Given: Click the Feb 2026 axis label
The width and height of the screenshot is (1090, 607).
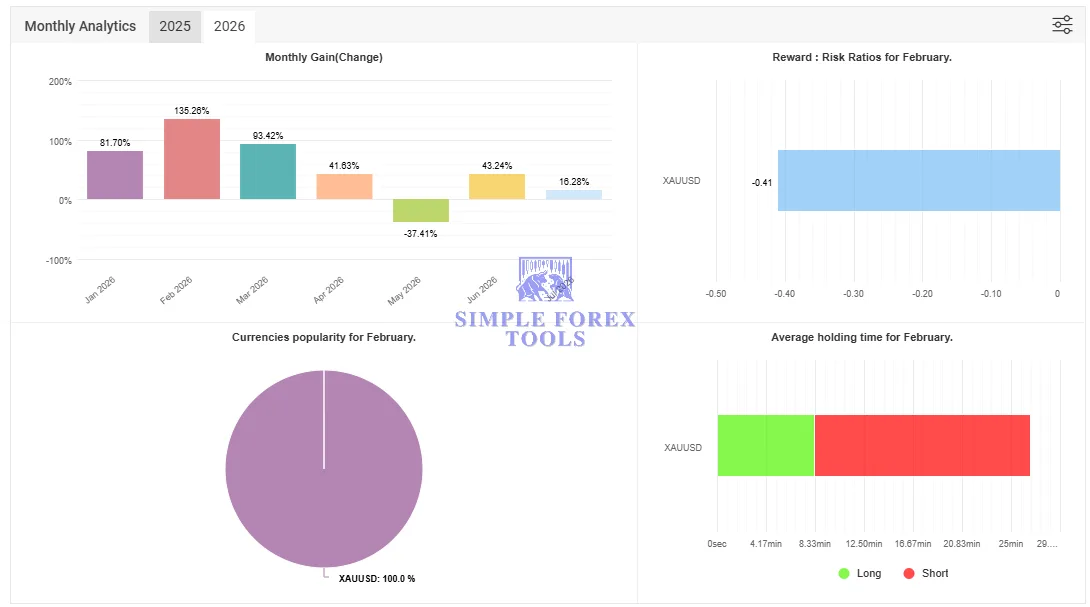Looking at the screenshot, I should tap(176, 290).
